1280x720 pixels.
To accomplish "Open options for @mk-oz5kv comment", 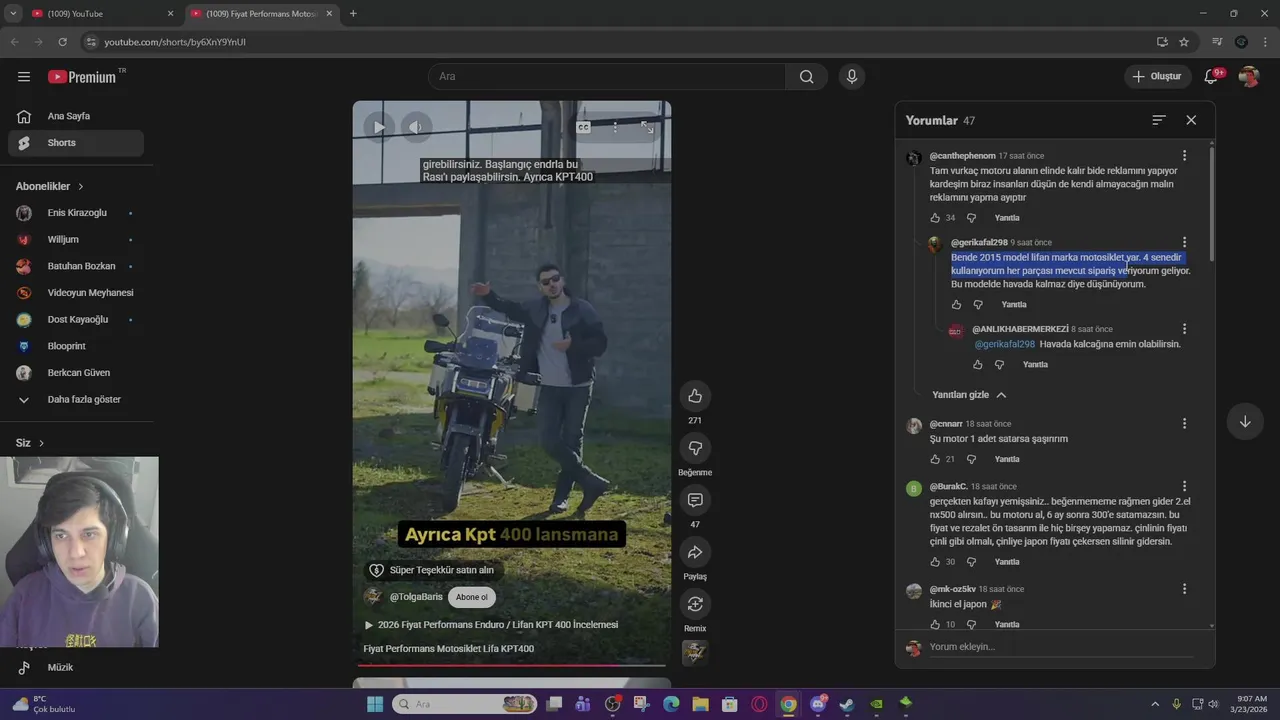I will [1184, 589].
